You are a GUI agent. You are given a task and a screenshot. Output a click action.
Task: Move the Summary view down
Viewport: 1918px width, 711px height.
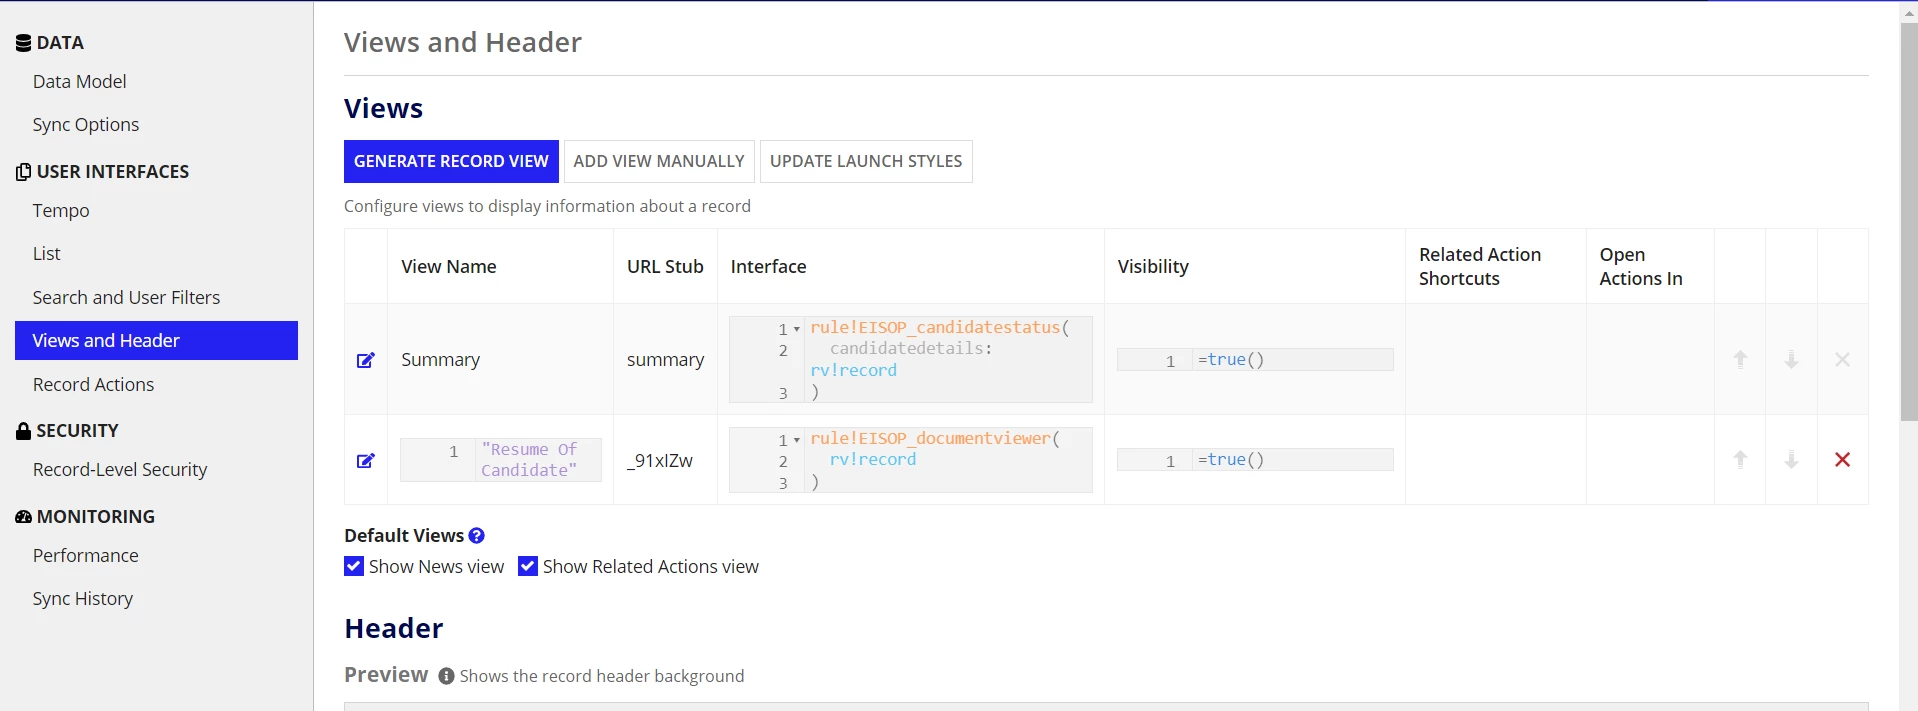click(x=1791, y=359)
